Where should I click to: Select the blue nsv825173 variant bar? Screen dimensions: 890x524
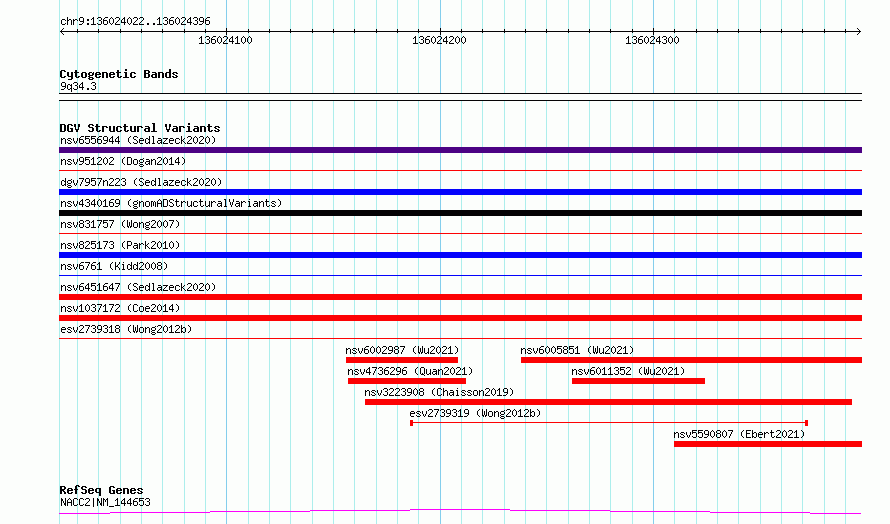coord(460,255)
